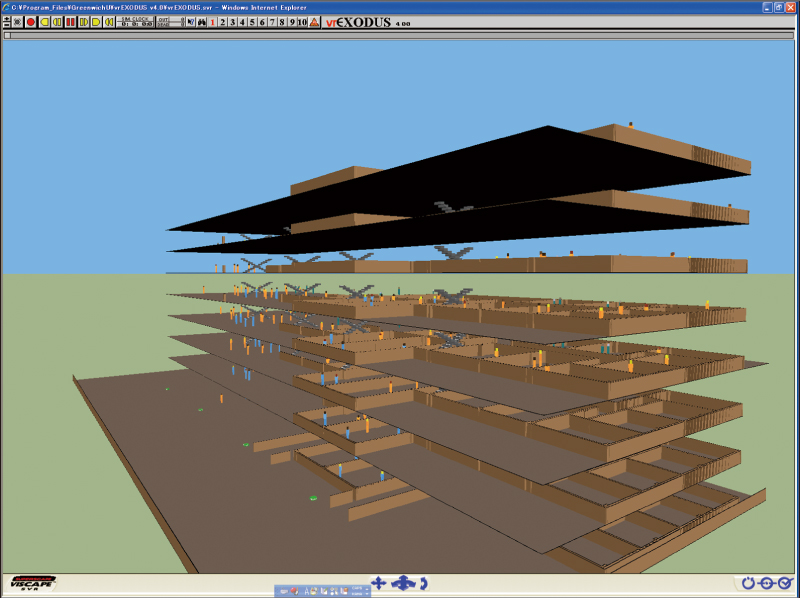Select camera view number 8
Image resolution: width=800 pixels, height=598 pixels.
point(281,22)
